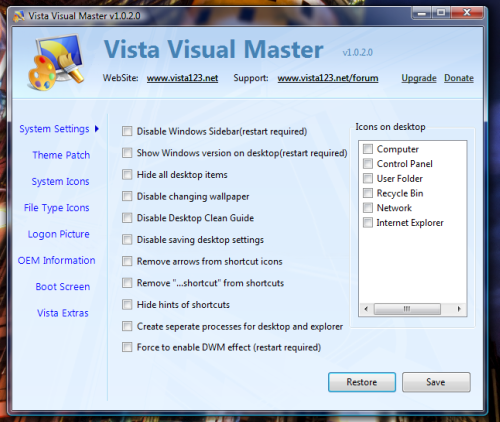Open www.vista123.net/forum support link
The height and width of the screenshot is (422, 500).
[x=328, y=78]
